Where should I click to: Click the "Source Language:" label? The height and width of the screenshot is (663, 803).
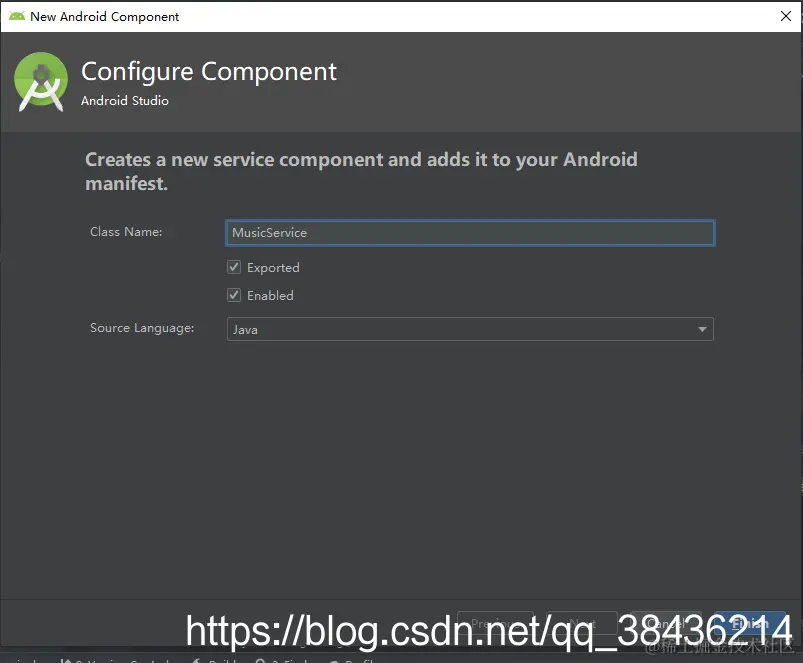[142, 328]
